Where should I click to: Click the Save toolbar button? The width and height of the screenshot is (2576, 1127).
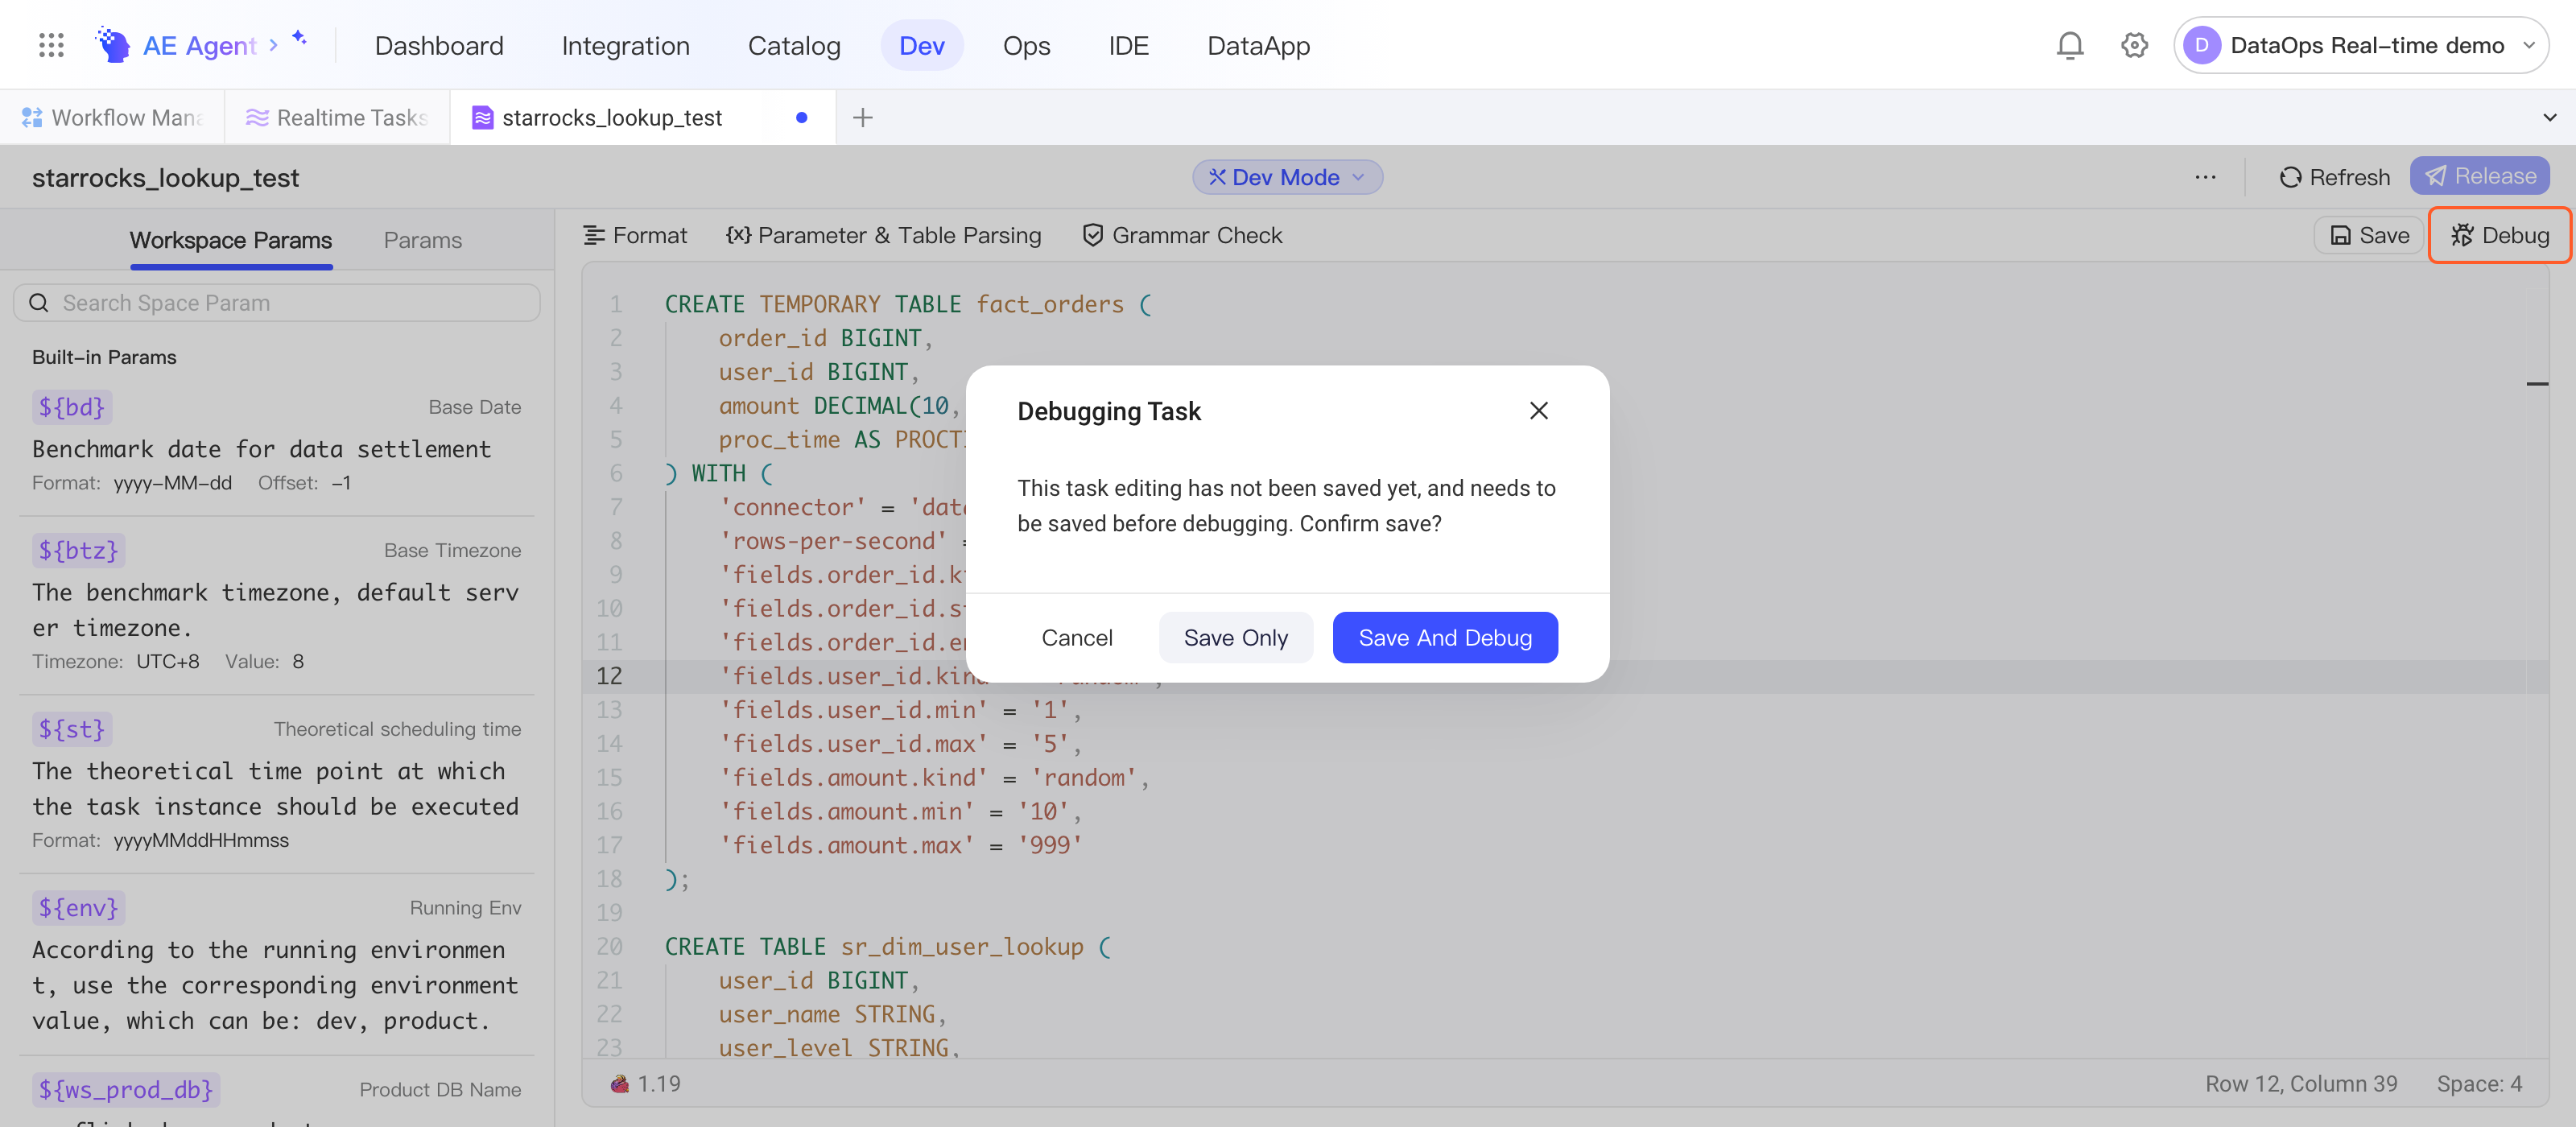2369,235
